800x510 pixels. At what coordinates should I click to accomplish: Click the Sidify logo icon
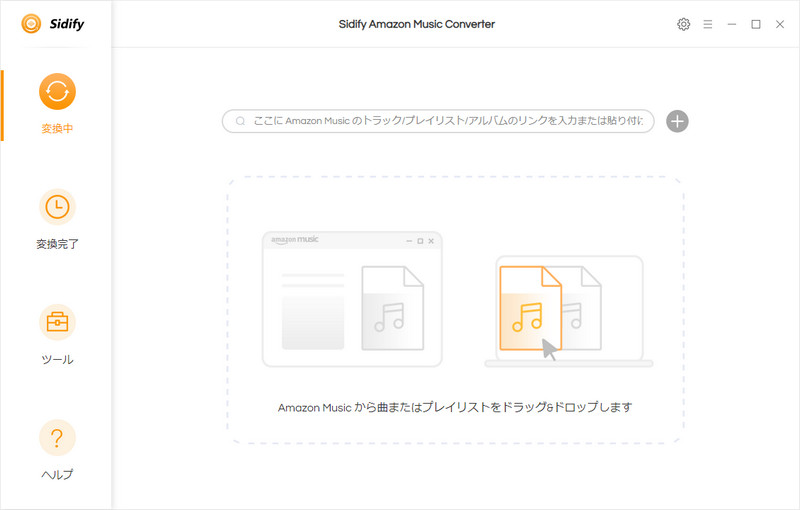31,23
